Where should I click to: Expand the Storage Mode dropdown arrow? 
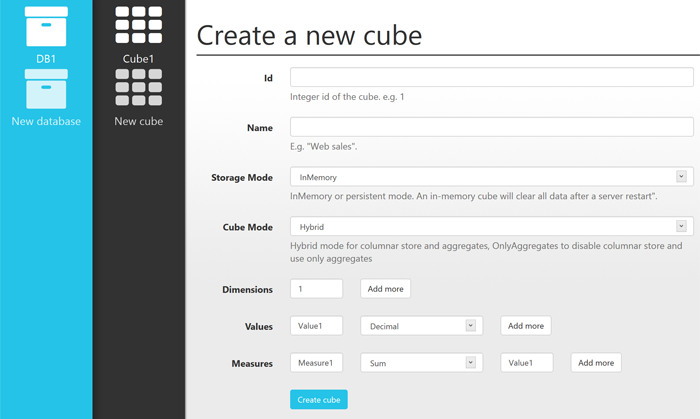tap(681, 176)
